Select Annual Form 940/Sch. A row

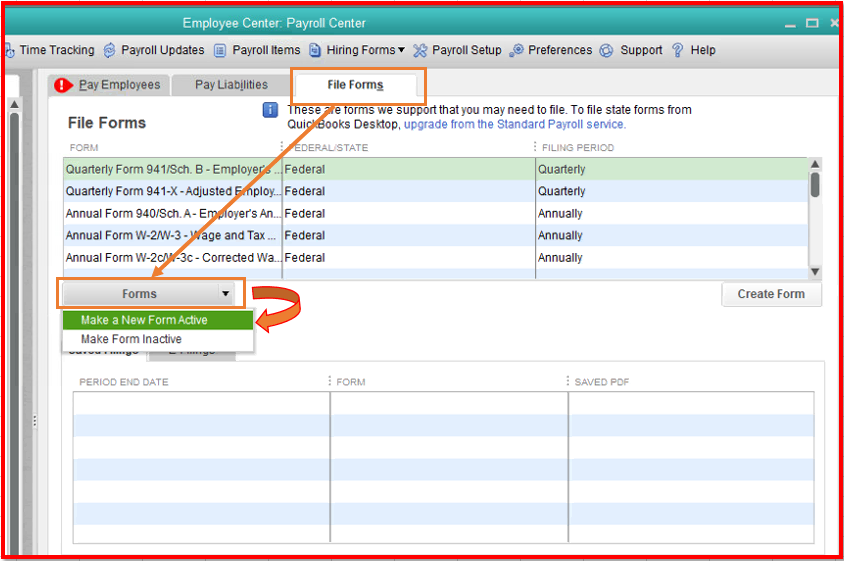tap(435, 213)
